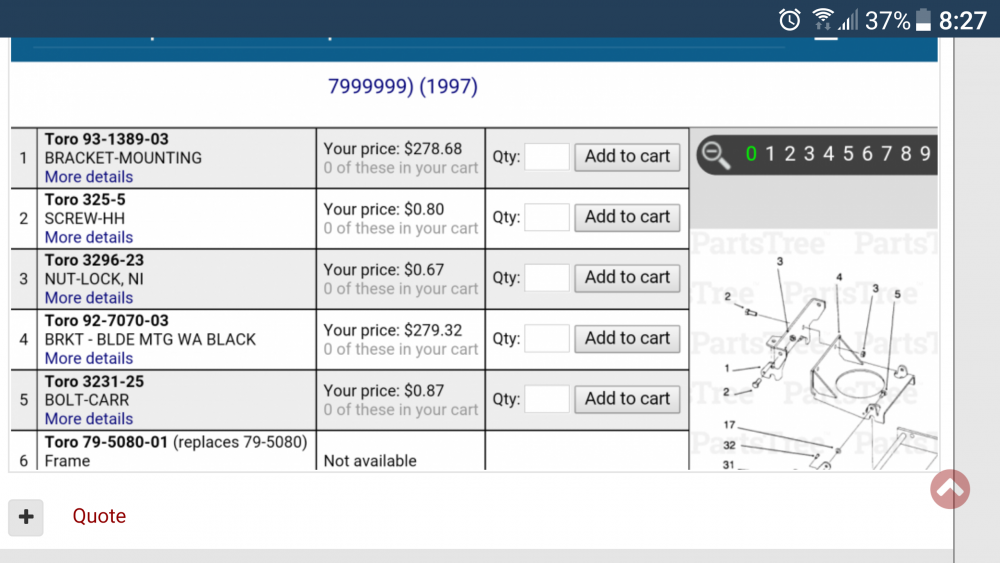
Task: Tap the Wi-Fi status icon
Action: pyautogui.click(x=823, y=19)
